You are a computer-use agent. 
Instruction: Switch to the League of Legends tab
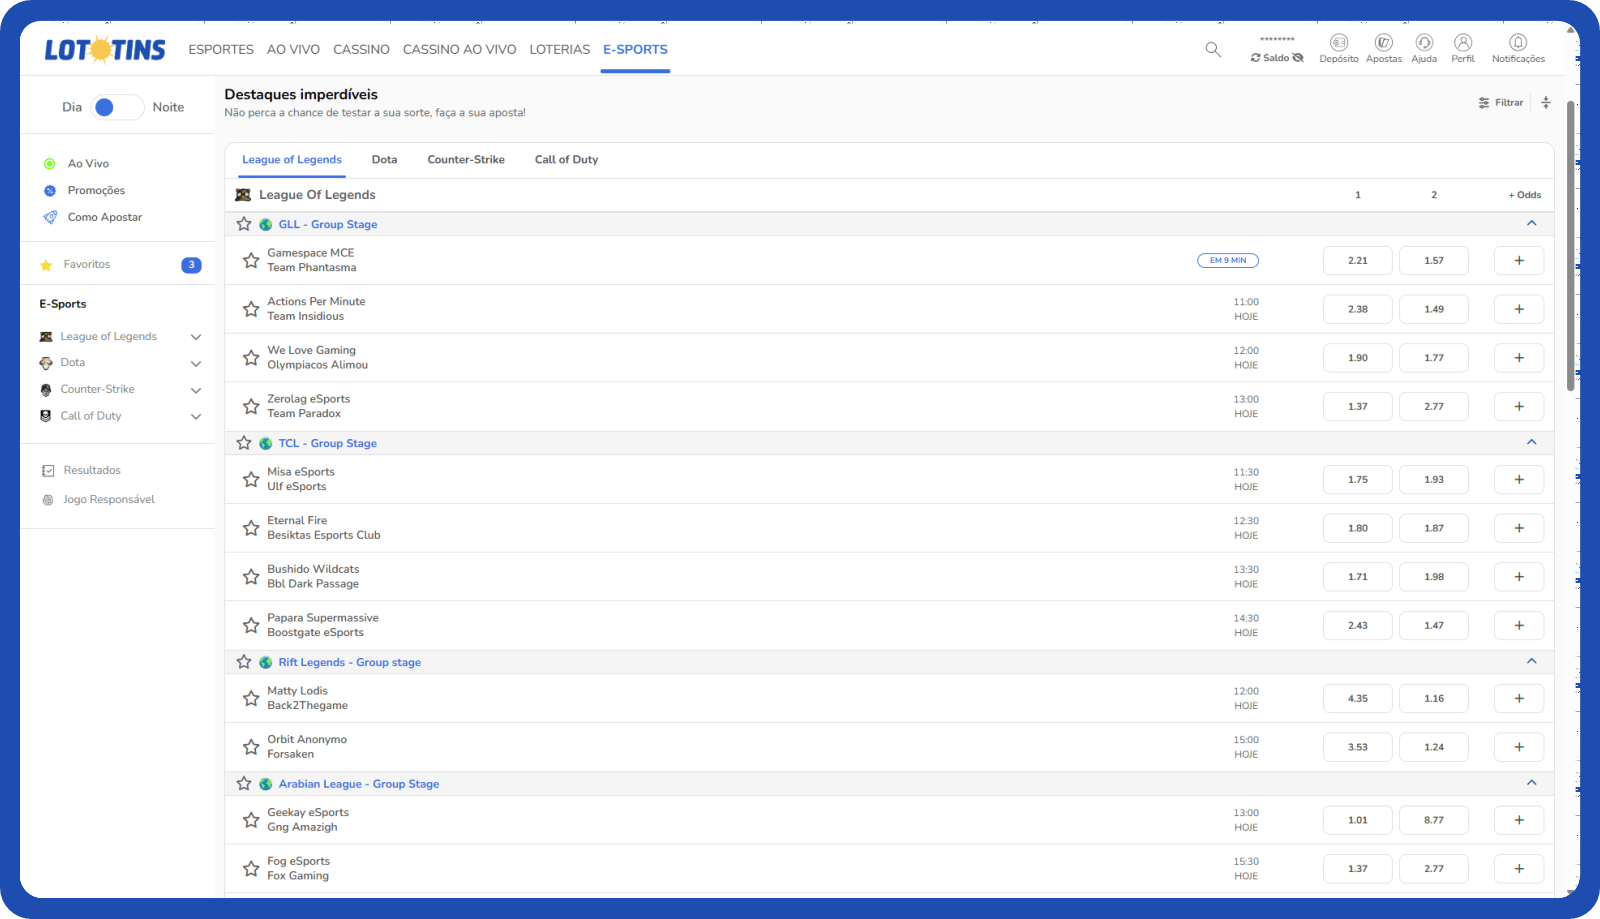point(292,160)
